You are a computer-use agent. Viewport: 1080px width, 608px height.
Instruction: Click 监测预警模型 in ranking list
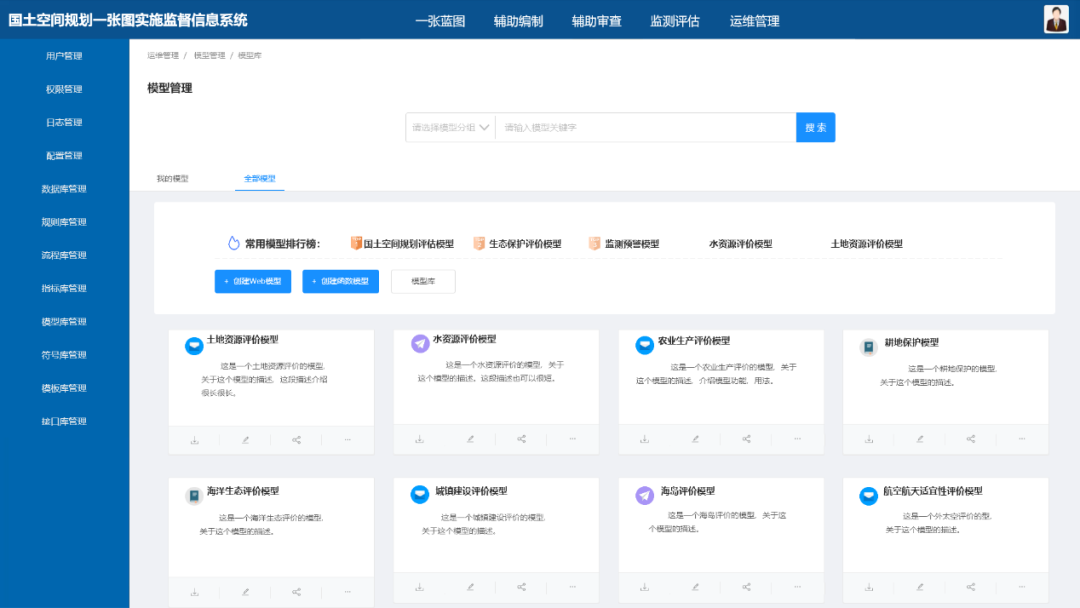[632, 244]
